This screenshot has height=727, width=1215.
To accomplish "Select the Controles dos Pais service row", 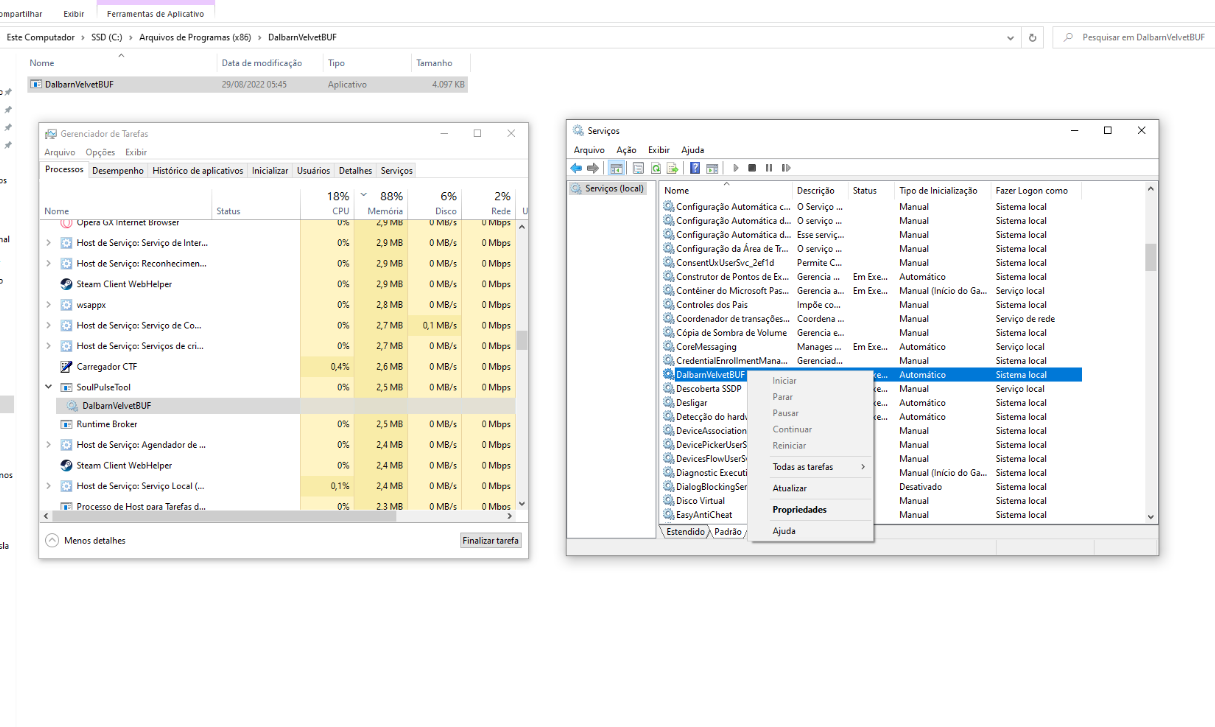I will pos(872,305).
